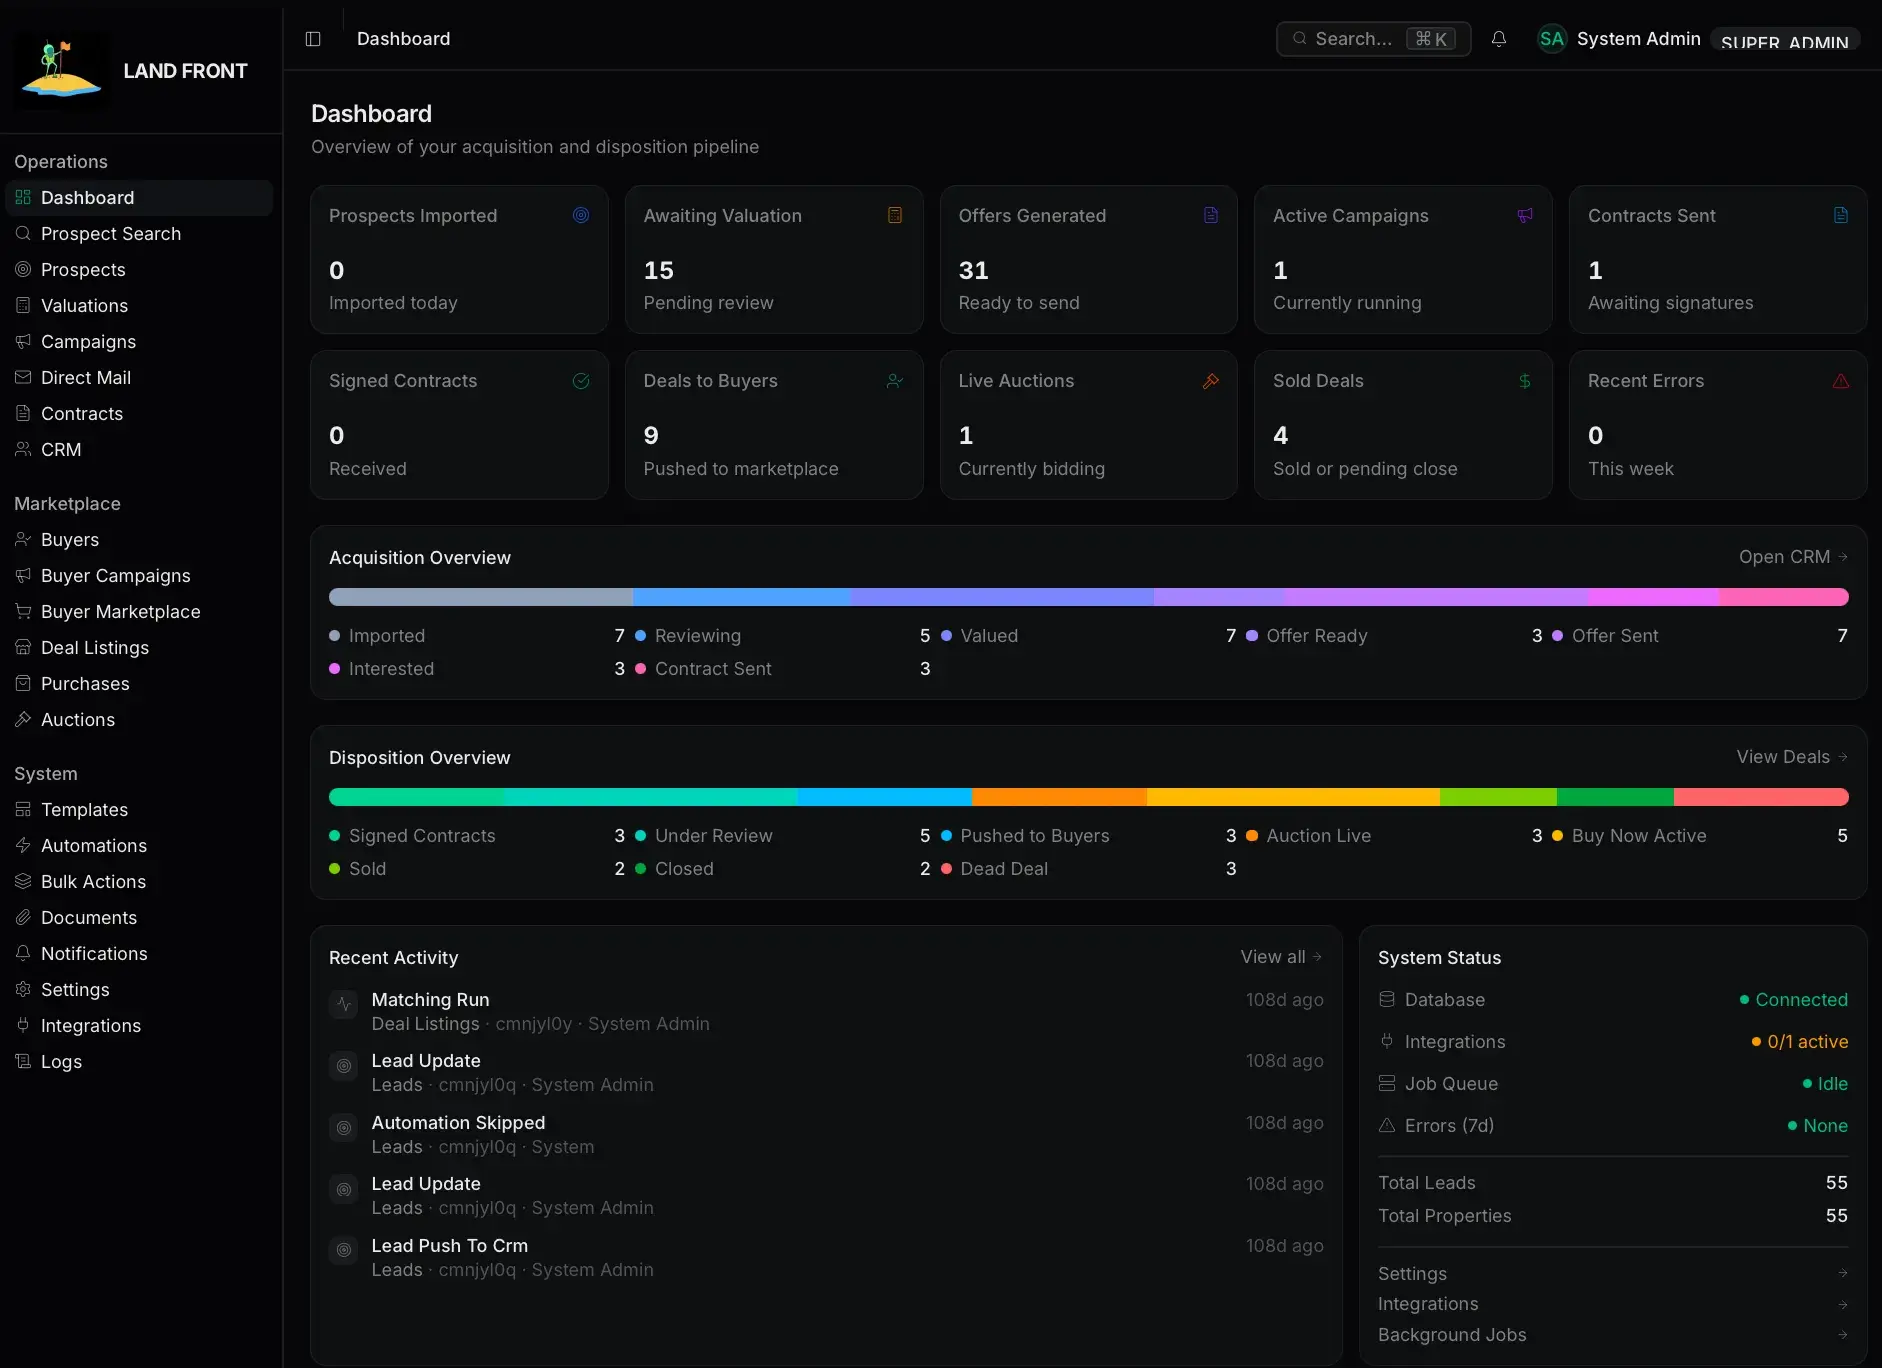Image resolution: width=1882 pixels, height=1368 pixels.
Task: Open Settings link in System Status
Action: (x=1613, y=1274)
